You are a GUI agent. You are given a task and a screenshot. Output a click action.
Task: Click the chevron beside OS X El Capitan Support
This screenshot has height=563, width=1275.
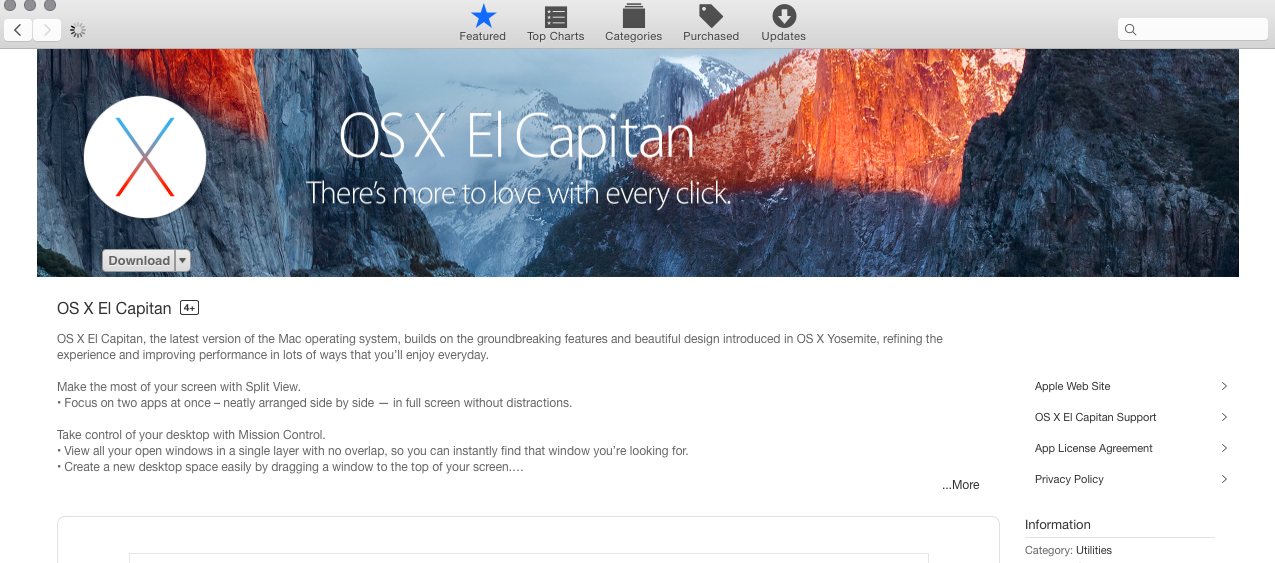click(x=1224, y=417)
